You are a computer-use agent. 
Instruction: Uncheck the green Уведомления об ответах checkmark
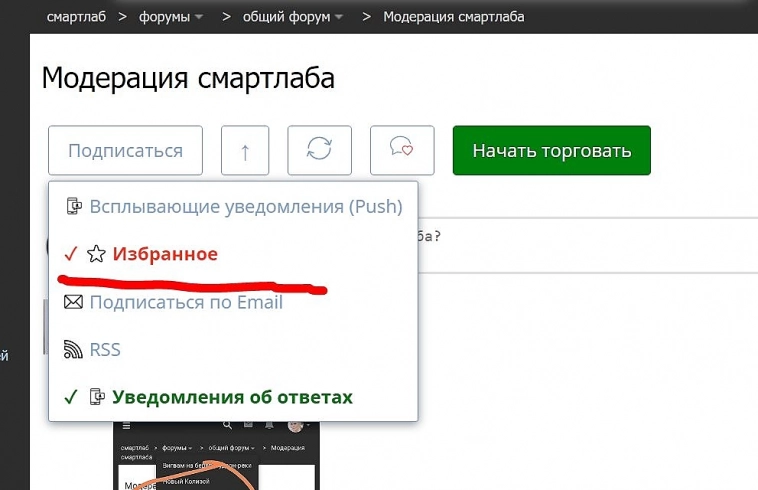tap(70, 397)
